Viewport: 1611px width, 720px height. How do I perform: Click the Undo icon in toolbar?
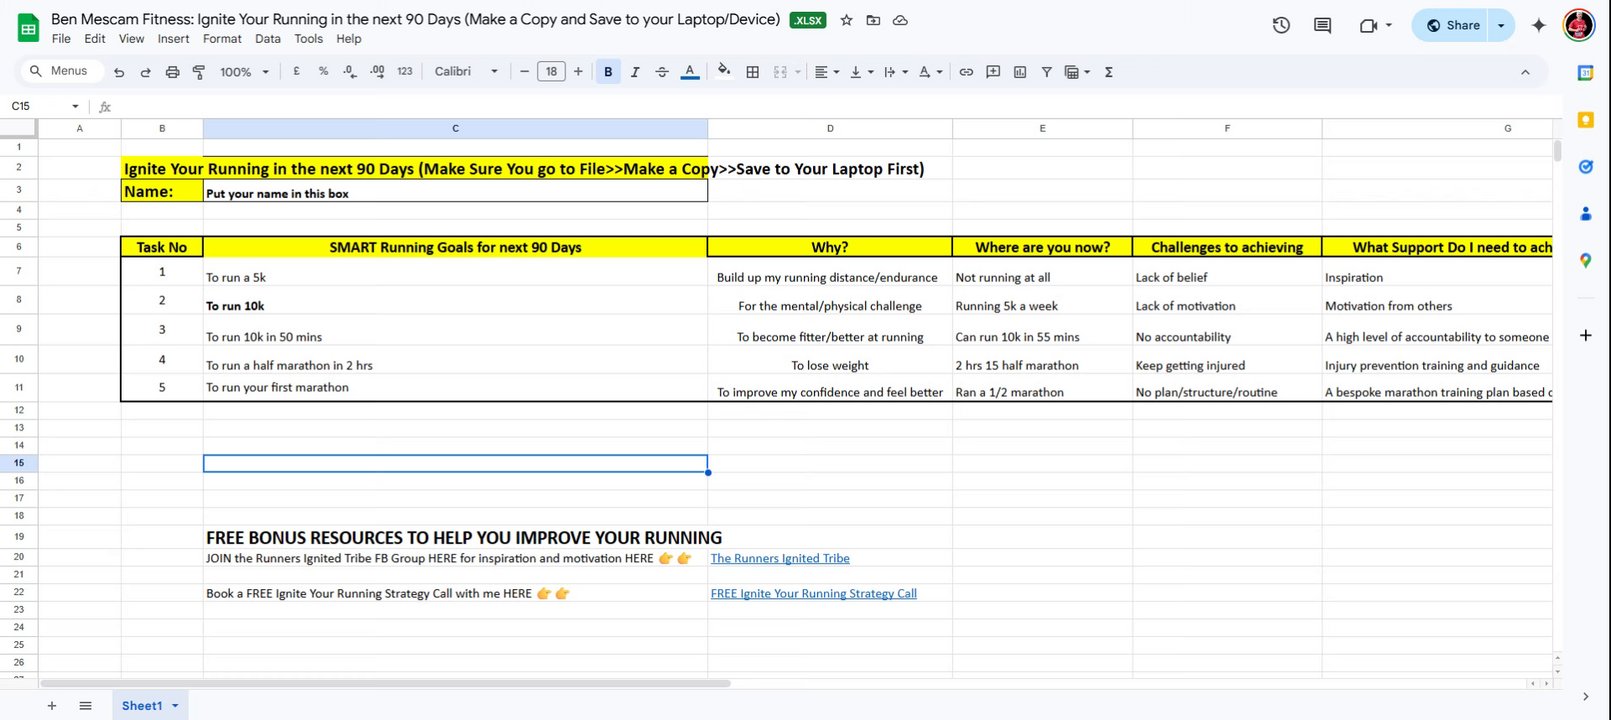tap(119, 72)
